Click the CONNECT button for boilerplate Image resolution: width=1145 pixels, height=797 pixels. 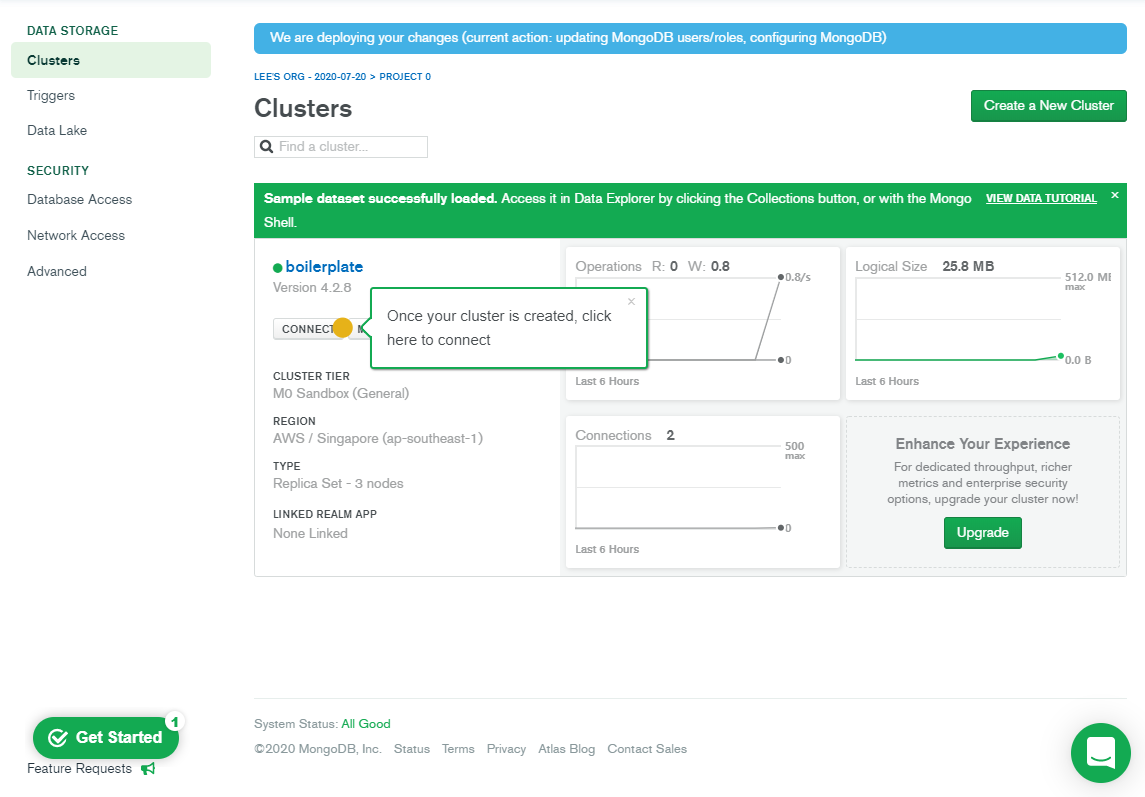[x=307, y=329]
